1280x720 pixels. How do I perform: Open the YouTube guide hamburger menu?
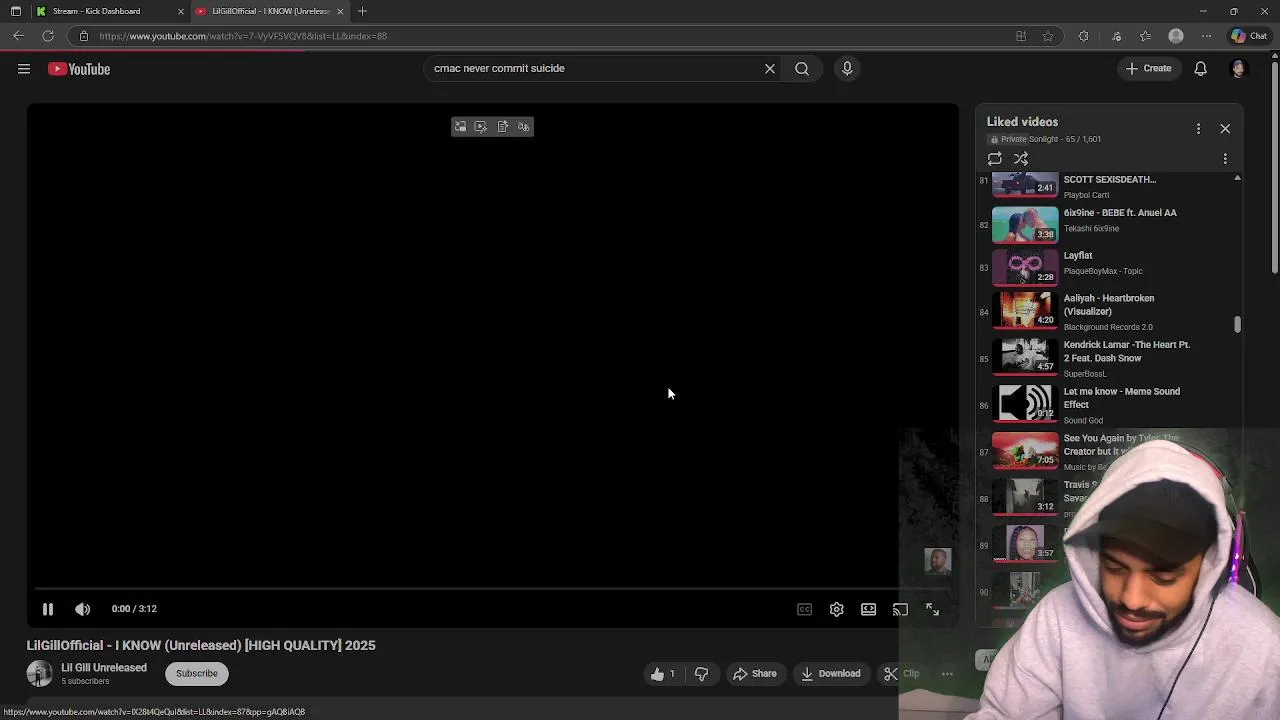tap(24, 69)
